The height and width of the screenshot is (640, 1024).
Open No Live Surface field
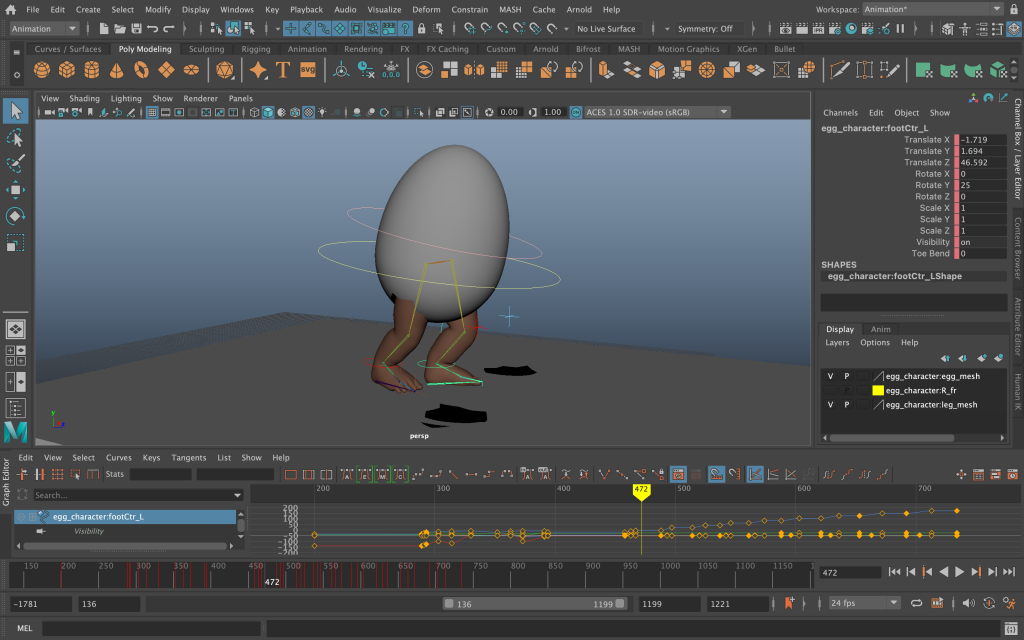(x=607, y=29)
